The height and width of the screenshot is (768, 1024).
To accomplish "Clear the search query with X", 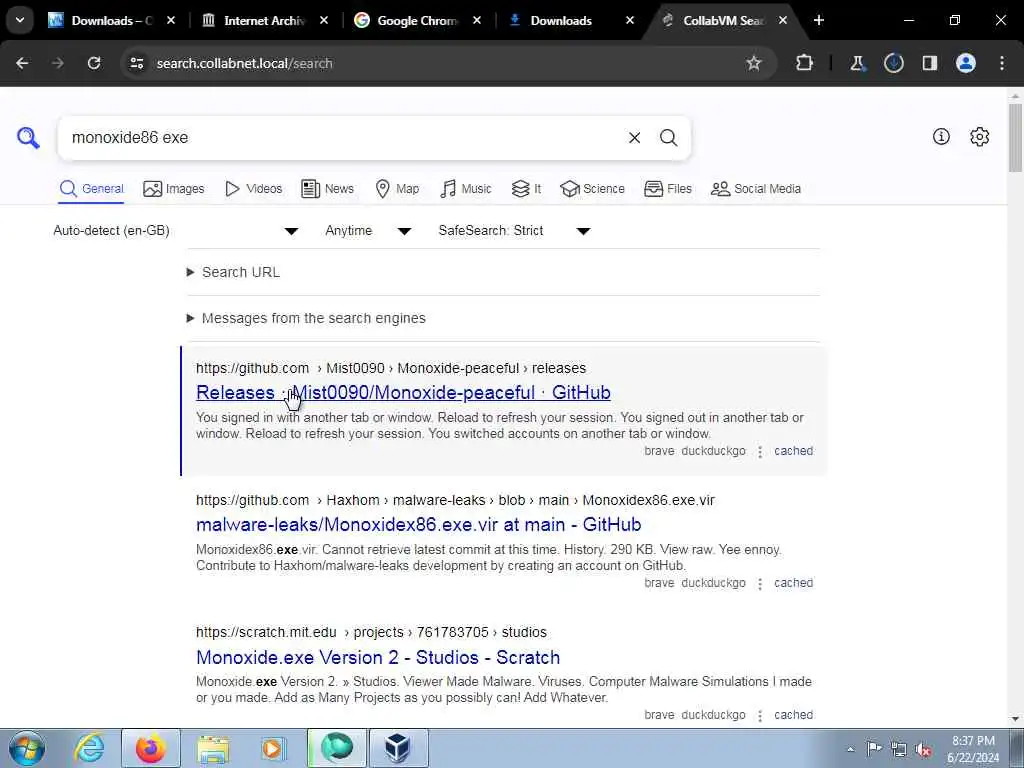I will [x=634, y=138].
